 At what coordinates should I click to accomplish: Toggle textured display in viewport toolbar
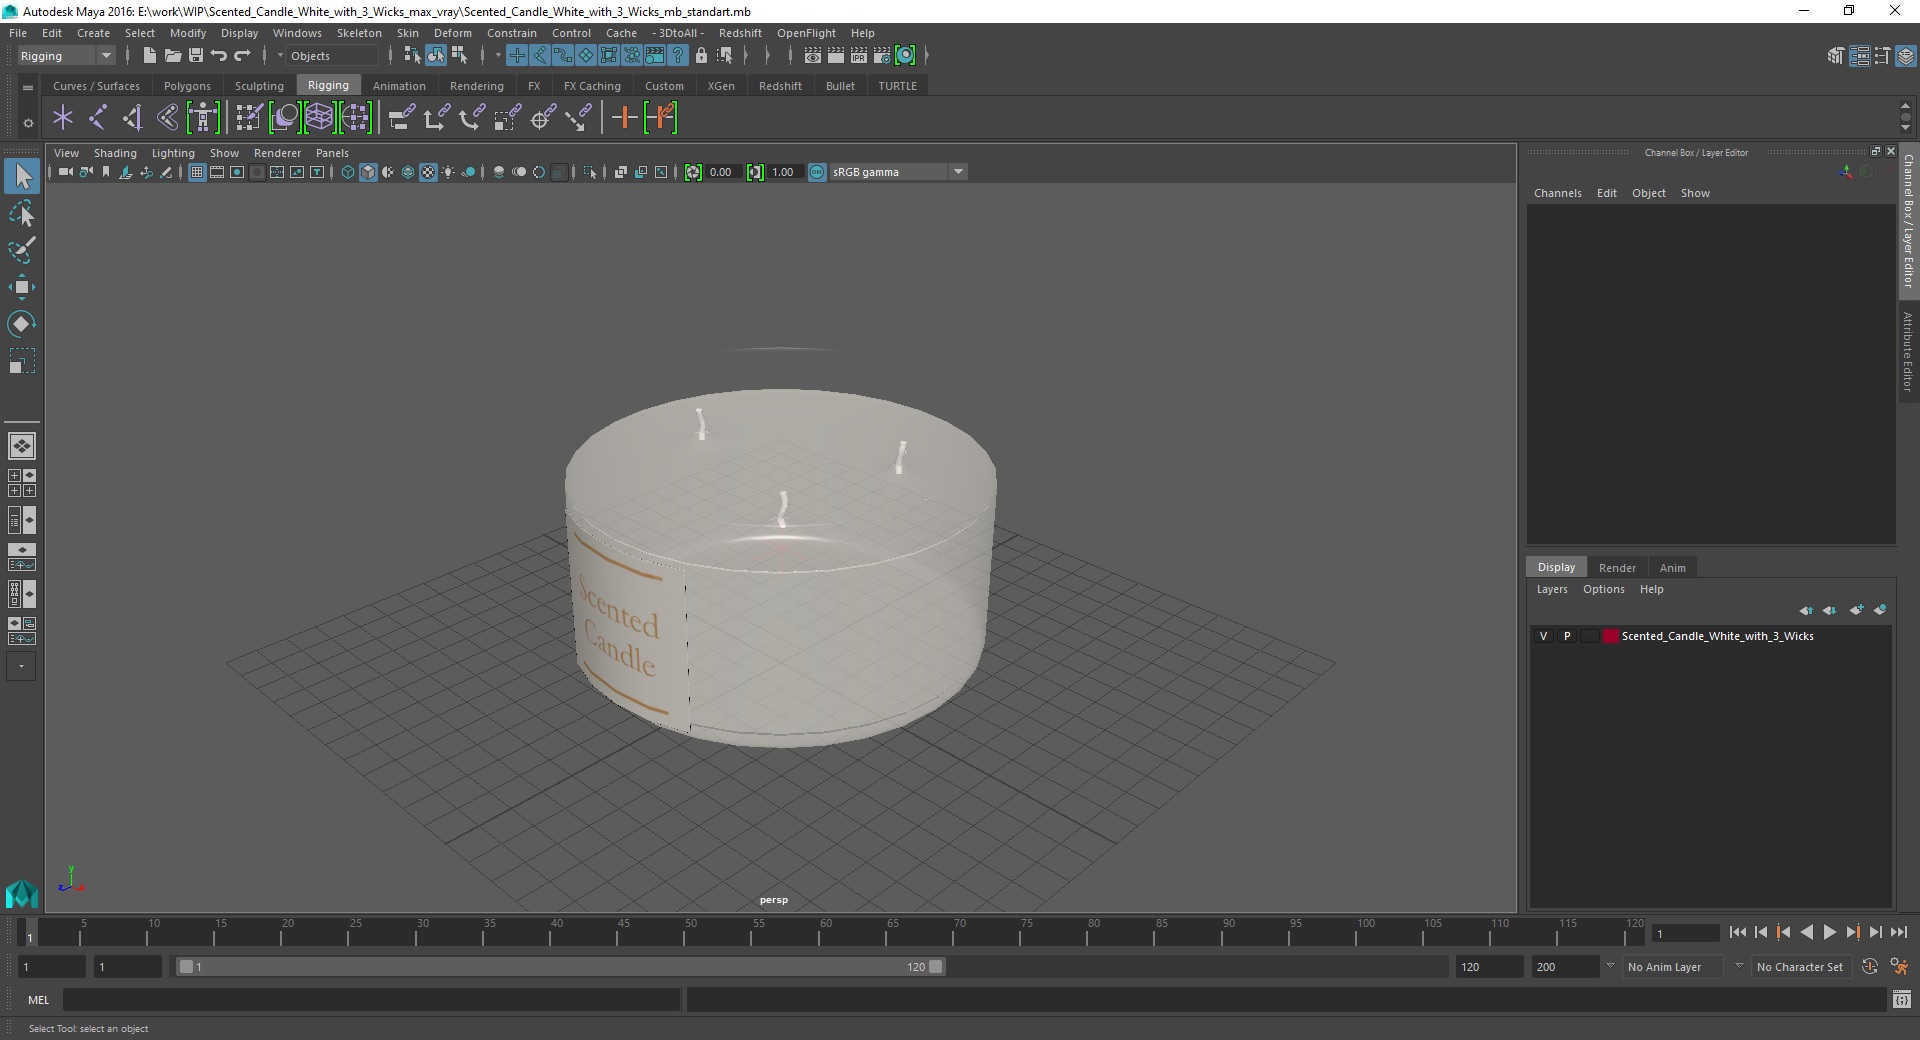pos(428,172)
